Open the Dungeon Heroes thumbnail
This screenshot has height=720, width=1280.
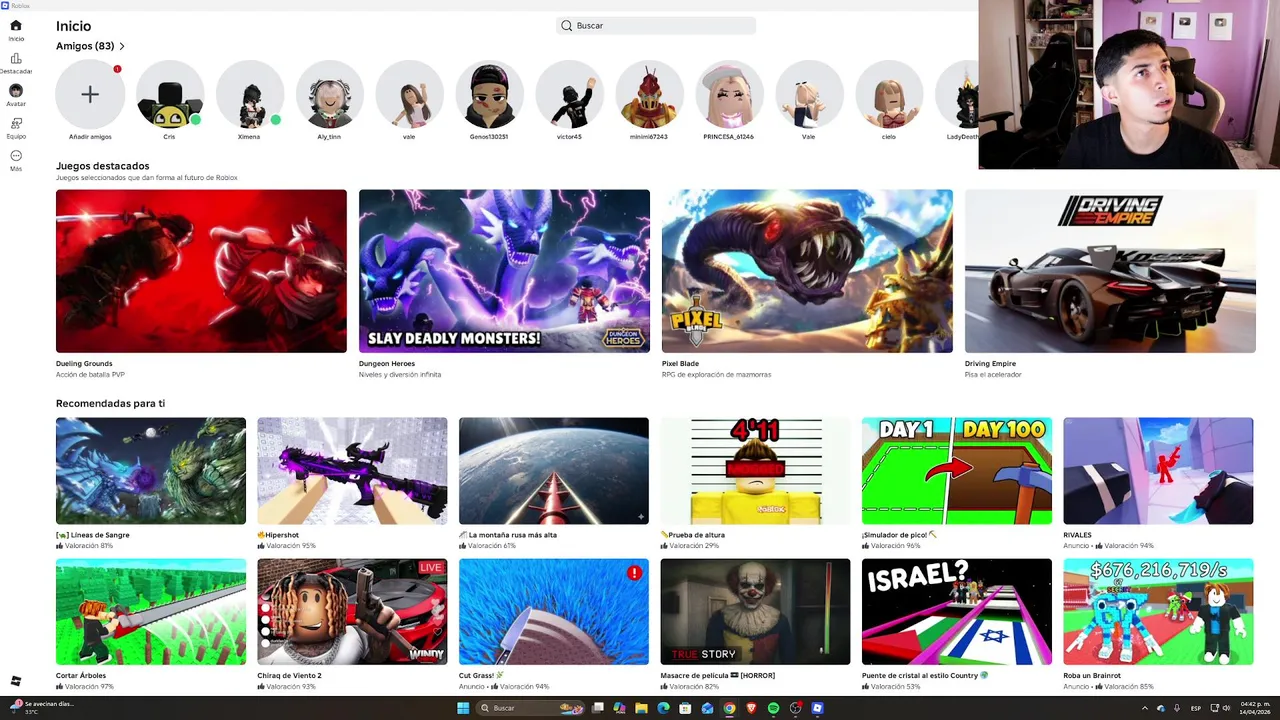[x=504, y=271]
